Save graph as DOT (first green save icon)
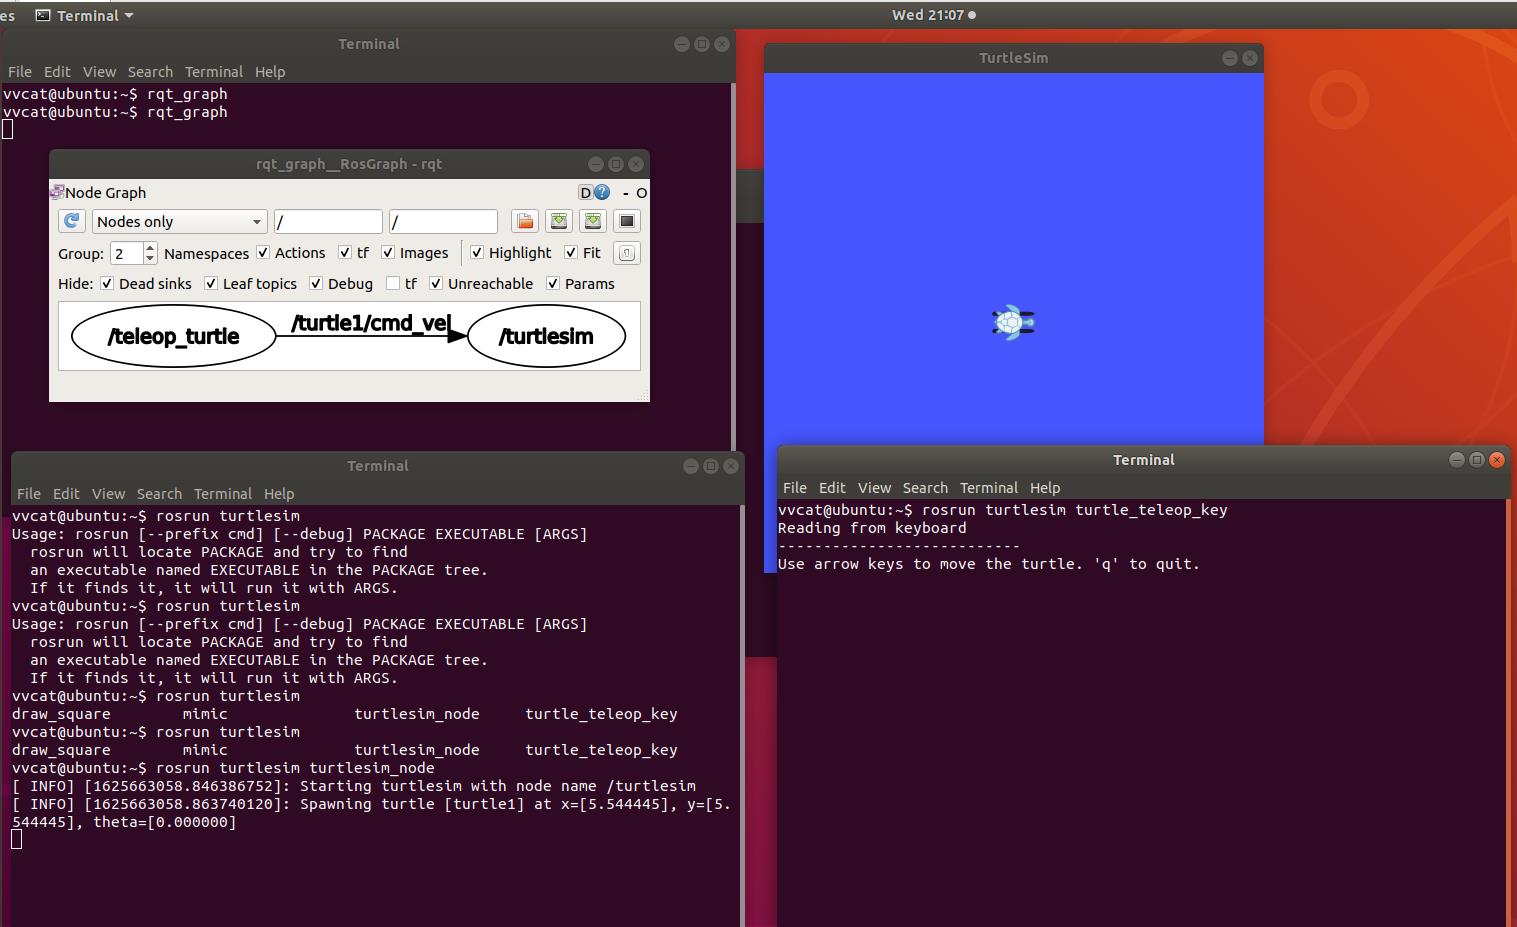Viewport: 1517px width, 927px height. tap(559, 221)
